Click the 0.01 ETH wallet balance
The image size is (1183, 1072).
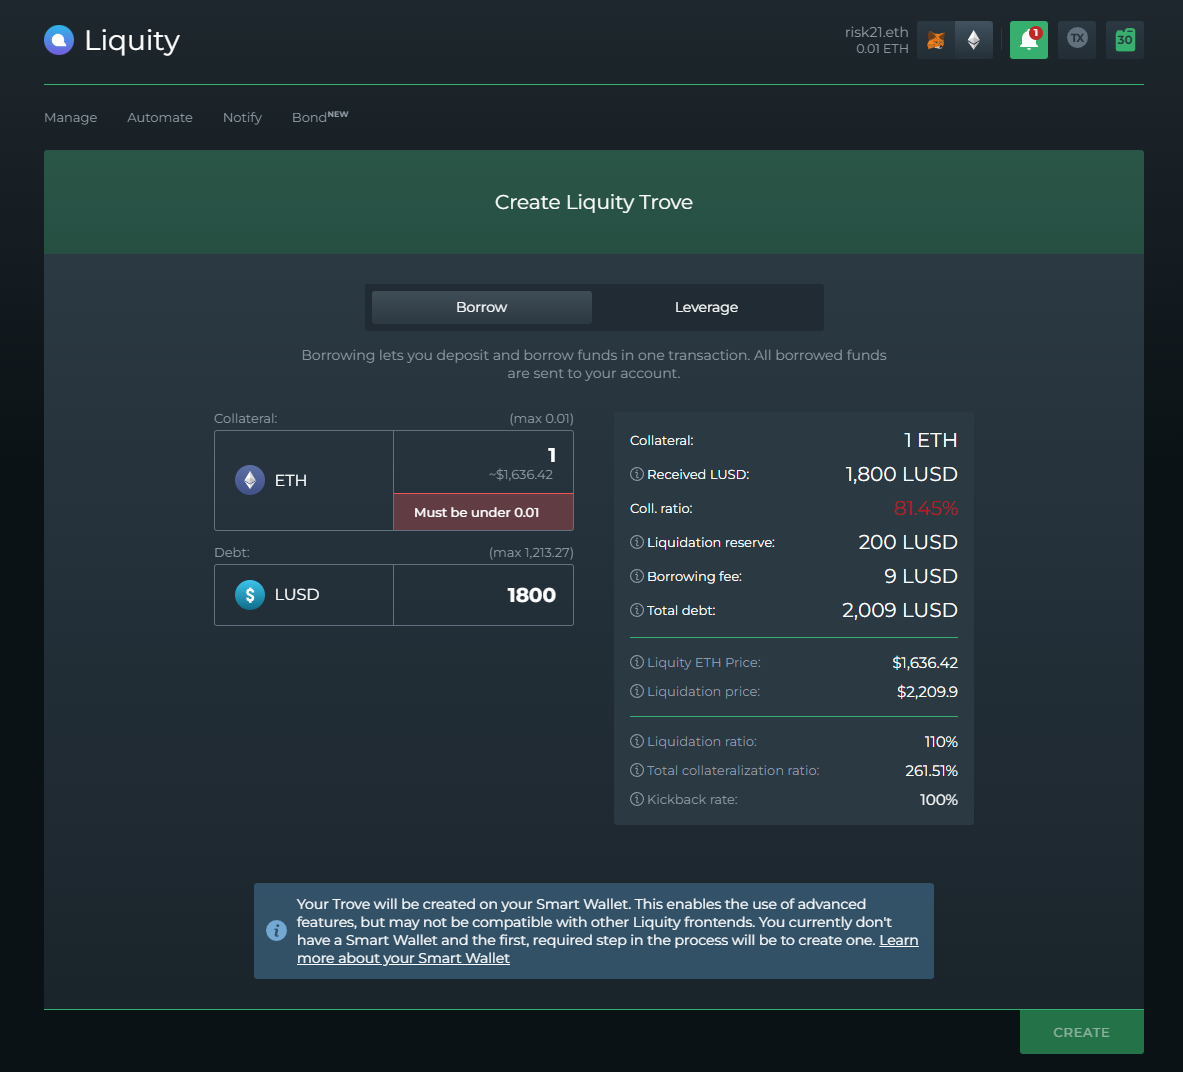point(882,48)
